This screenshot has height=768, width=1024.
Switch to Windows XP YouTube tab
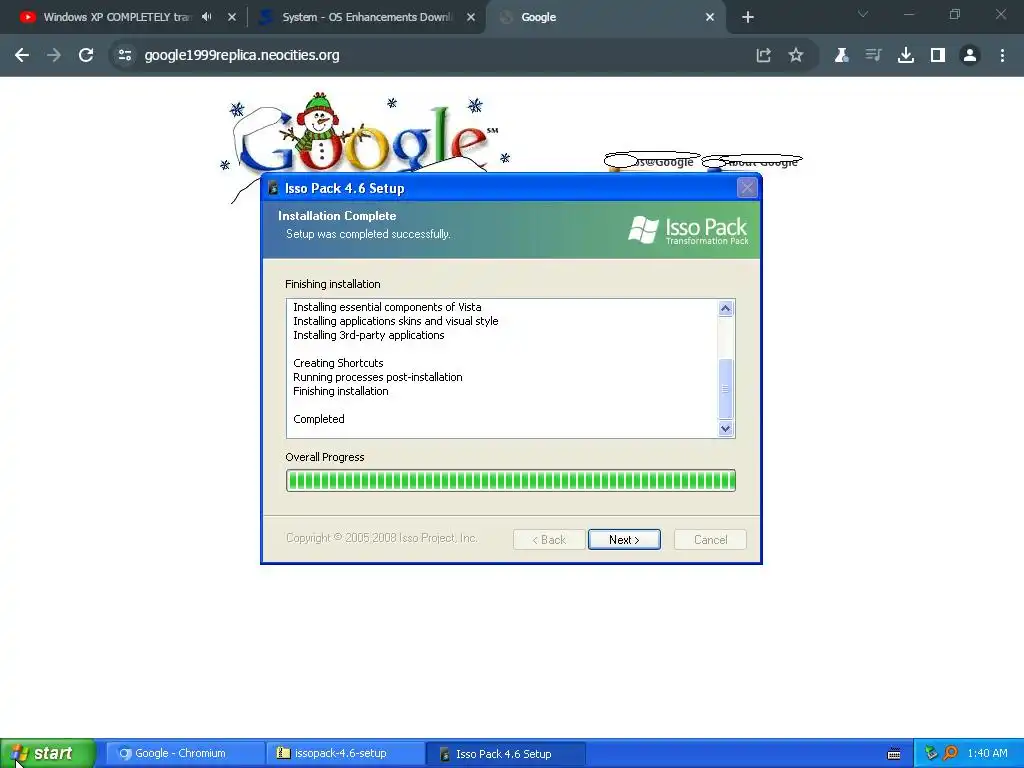point(116,17)
